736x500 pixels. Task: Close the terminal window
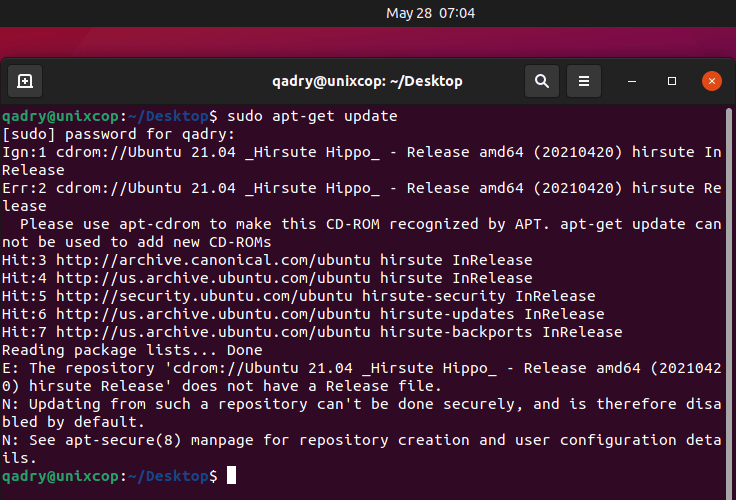pyautogui.click(x=712, y=81)
